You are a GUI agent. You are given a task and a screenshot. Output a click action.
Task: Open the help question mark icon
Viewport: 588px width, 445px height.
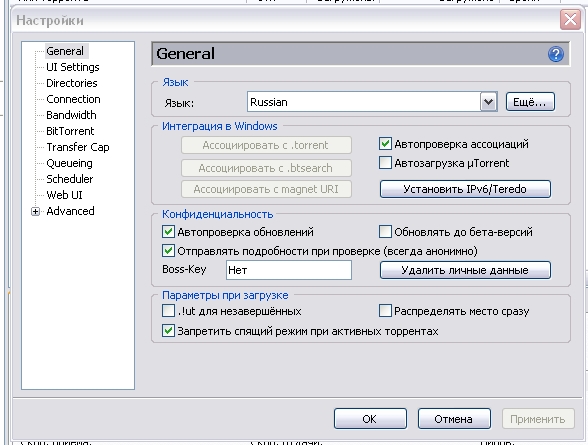(x=555, y=54)
